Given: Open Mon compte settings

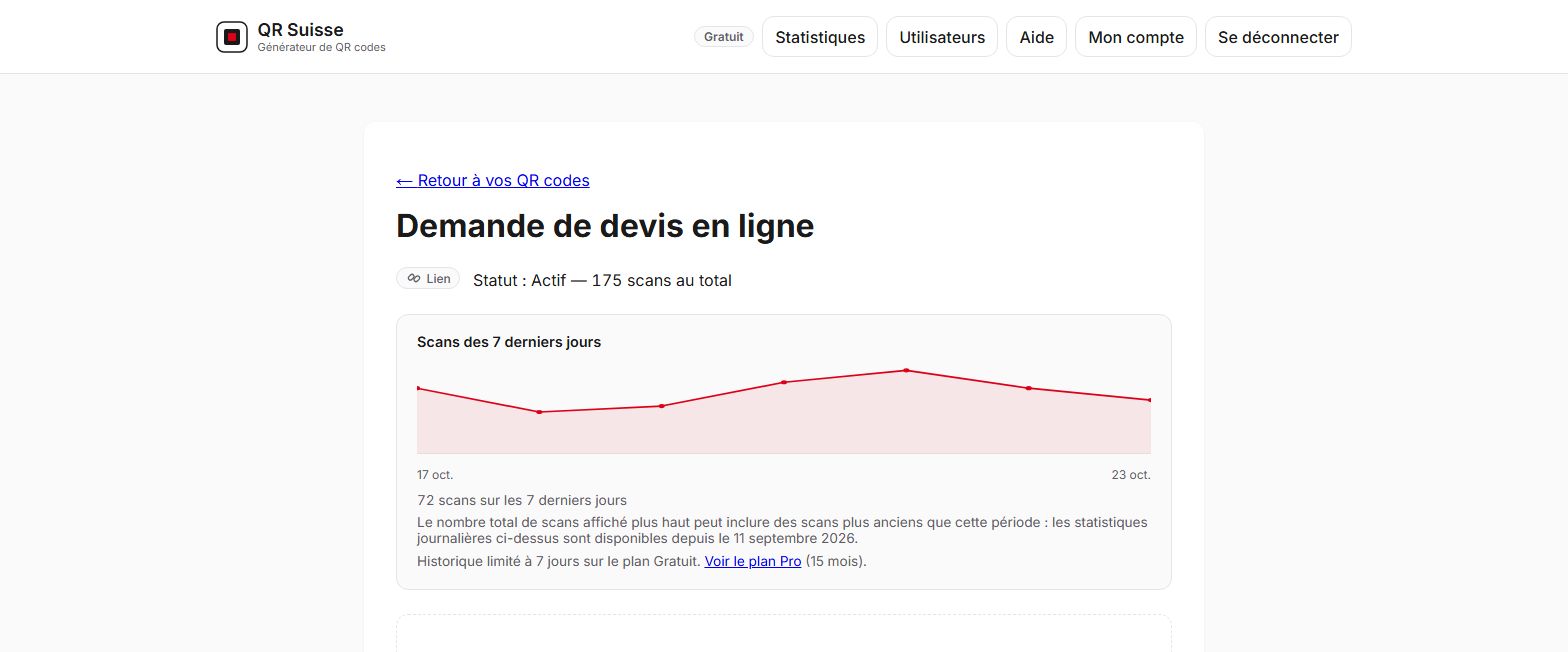Looking at the screenshot, I should [1136, 37].
